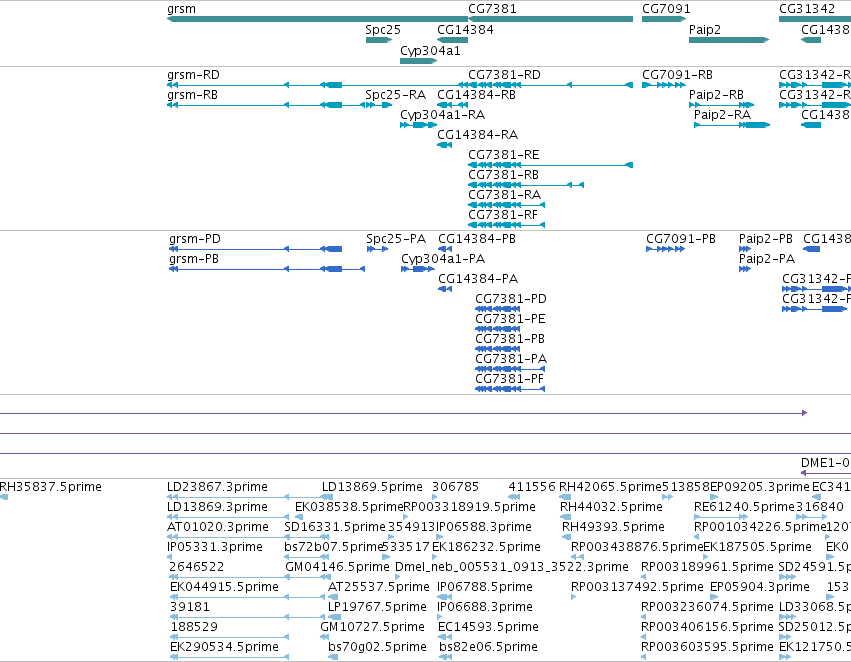This screenshot has height=662, width=851.
Task: Click the CG7091-RB transcript label
Action: [x=677, y=75]
